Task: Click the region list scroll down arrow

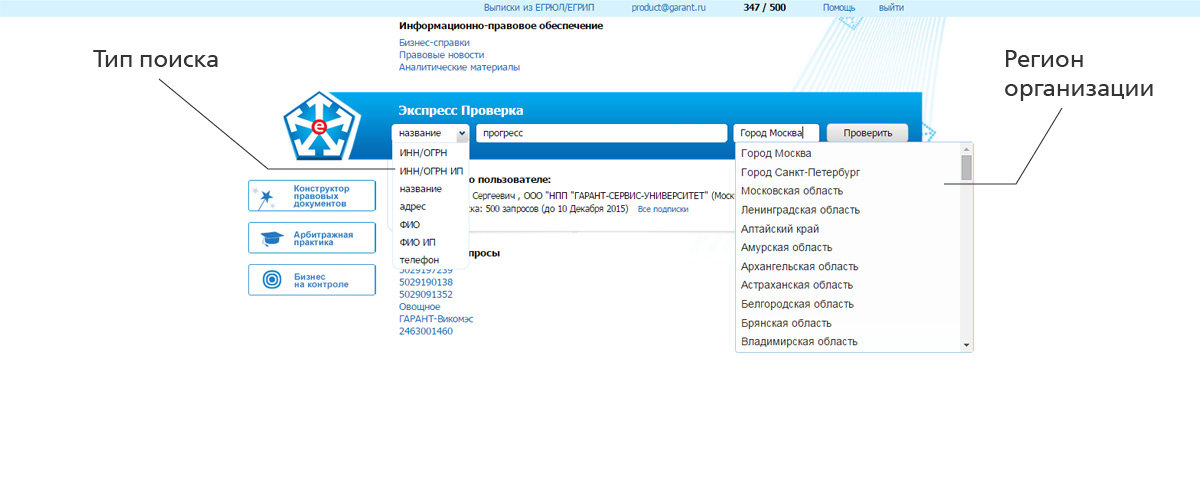Action: click(966, 345)
